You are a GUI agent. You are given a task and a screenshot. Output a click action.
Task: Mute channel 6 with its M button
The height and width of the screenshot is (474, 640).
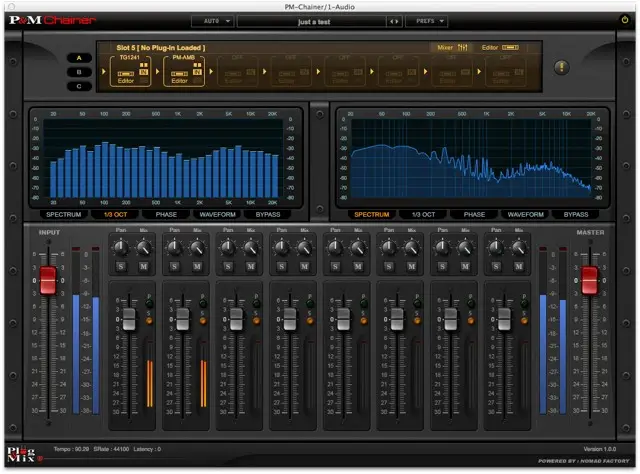pos(411,267)
